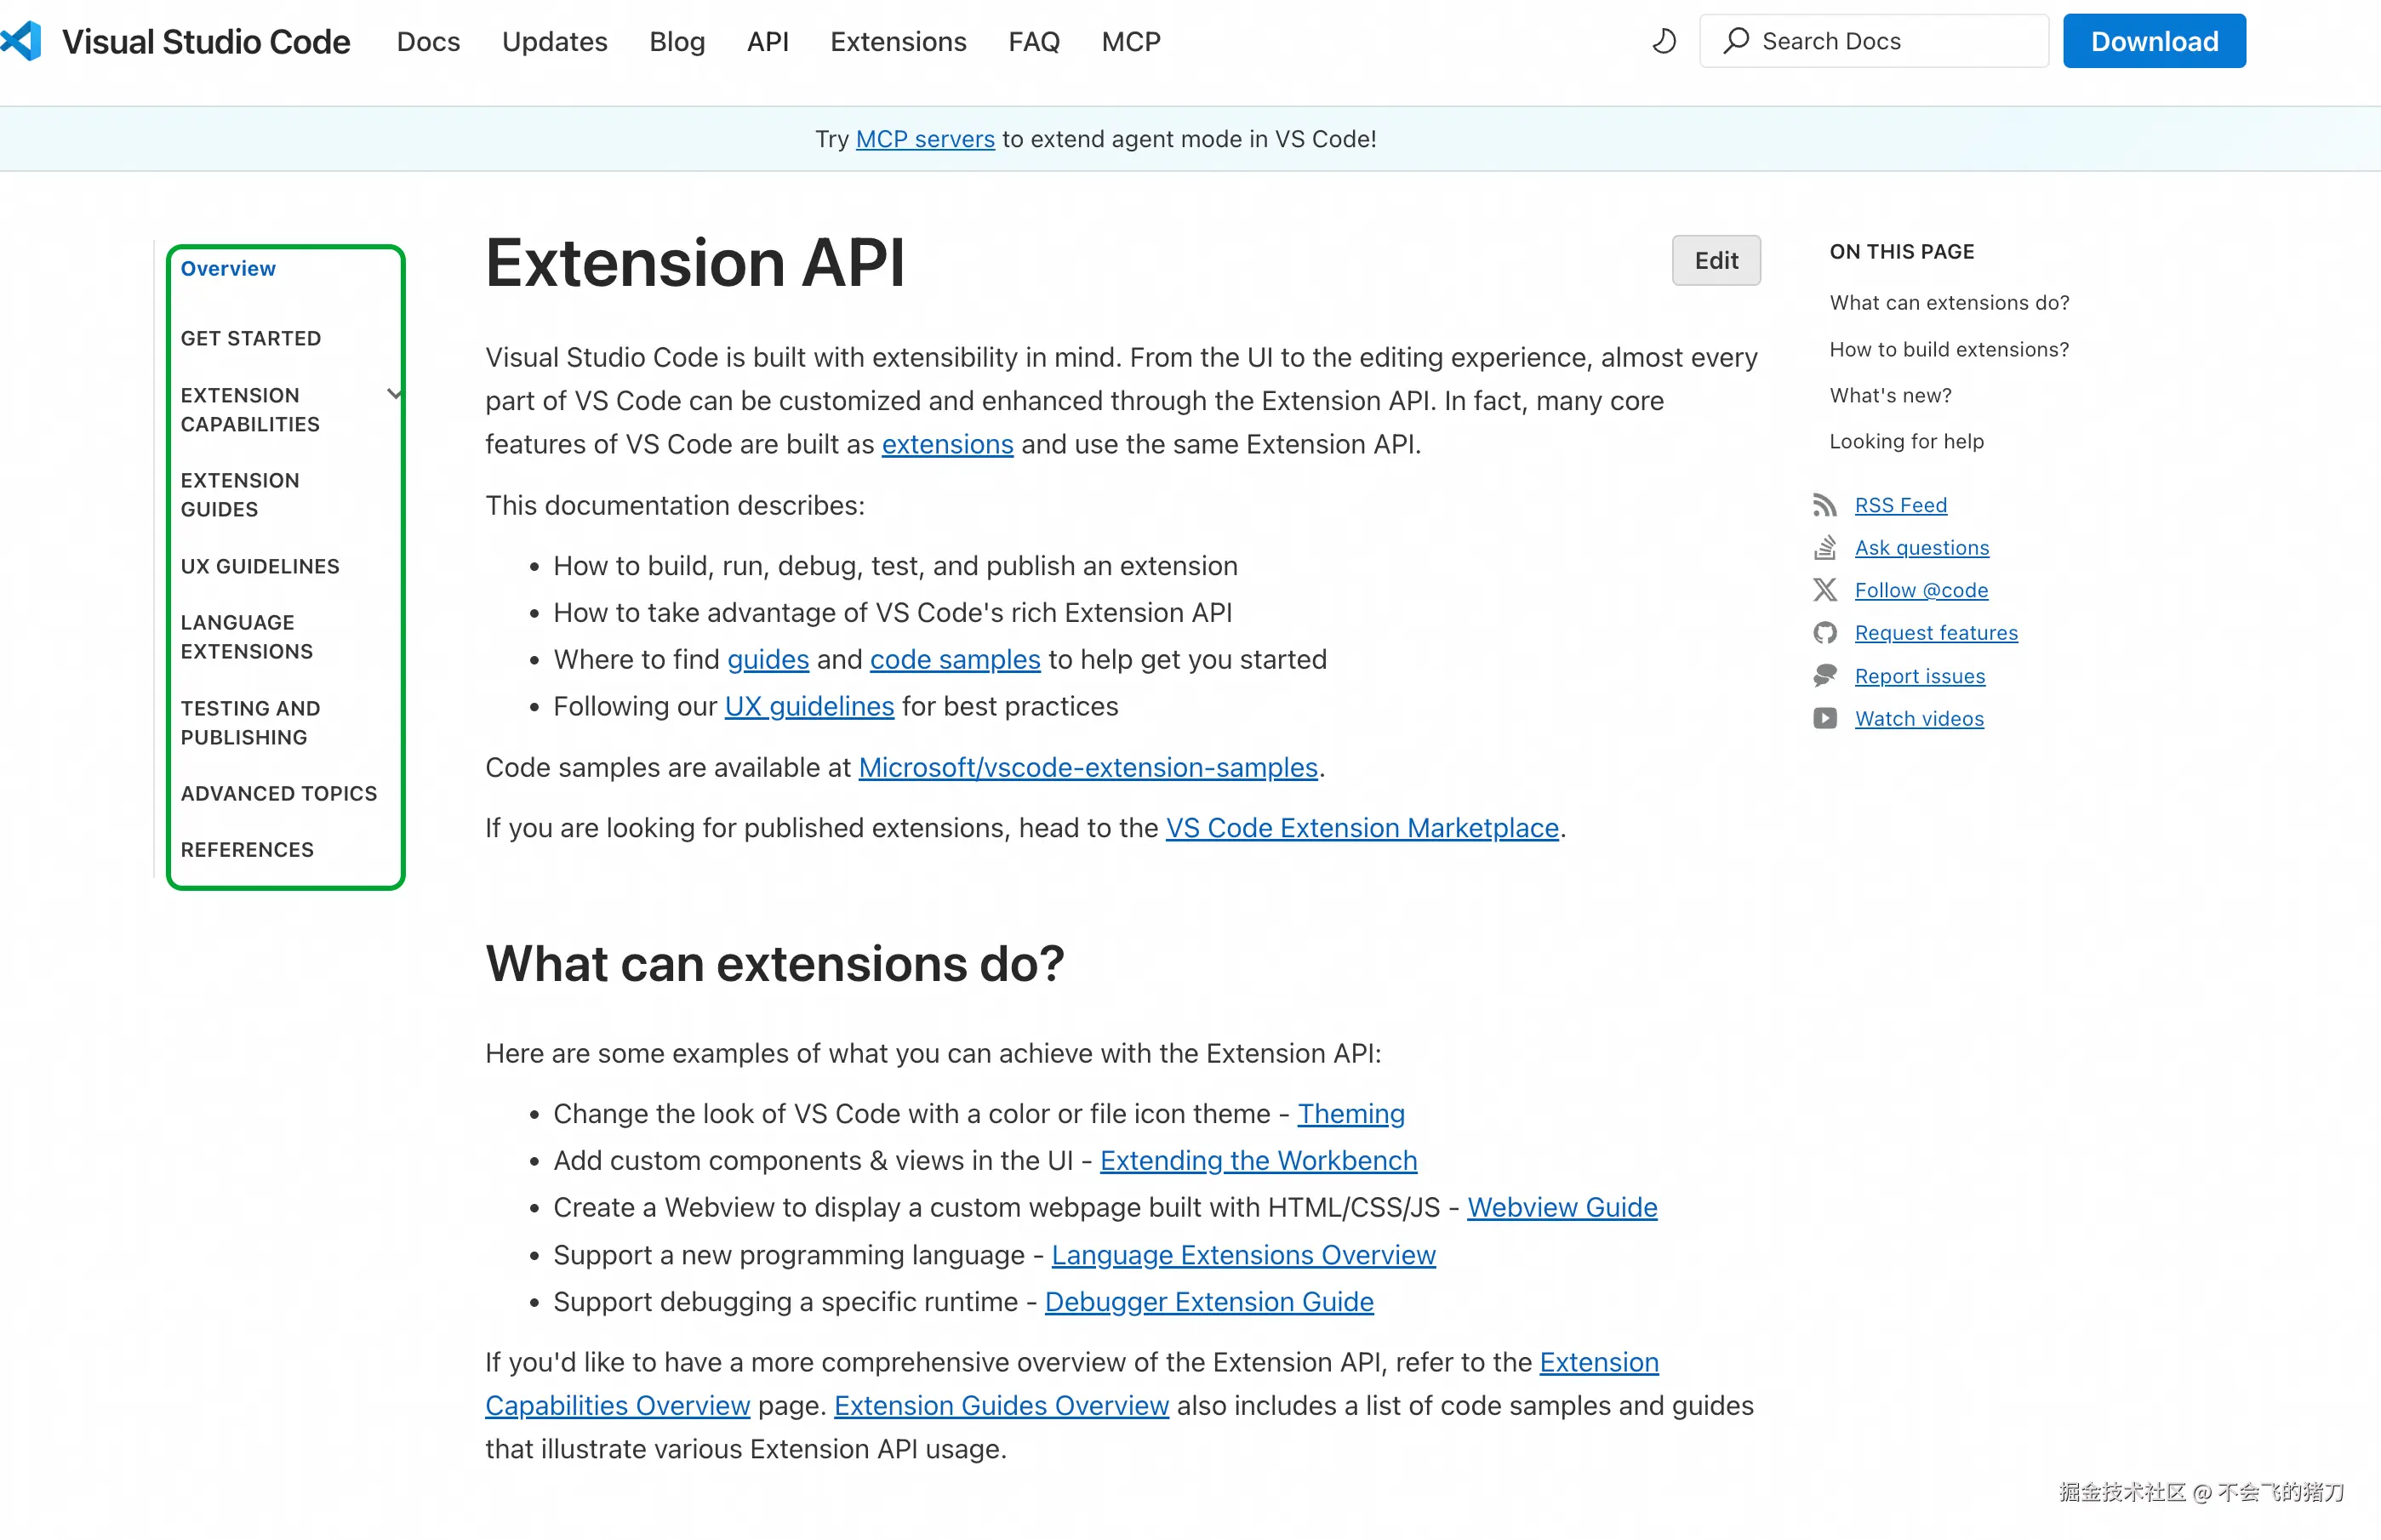Click the report issues speech bubble icon

1824,676
